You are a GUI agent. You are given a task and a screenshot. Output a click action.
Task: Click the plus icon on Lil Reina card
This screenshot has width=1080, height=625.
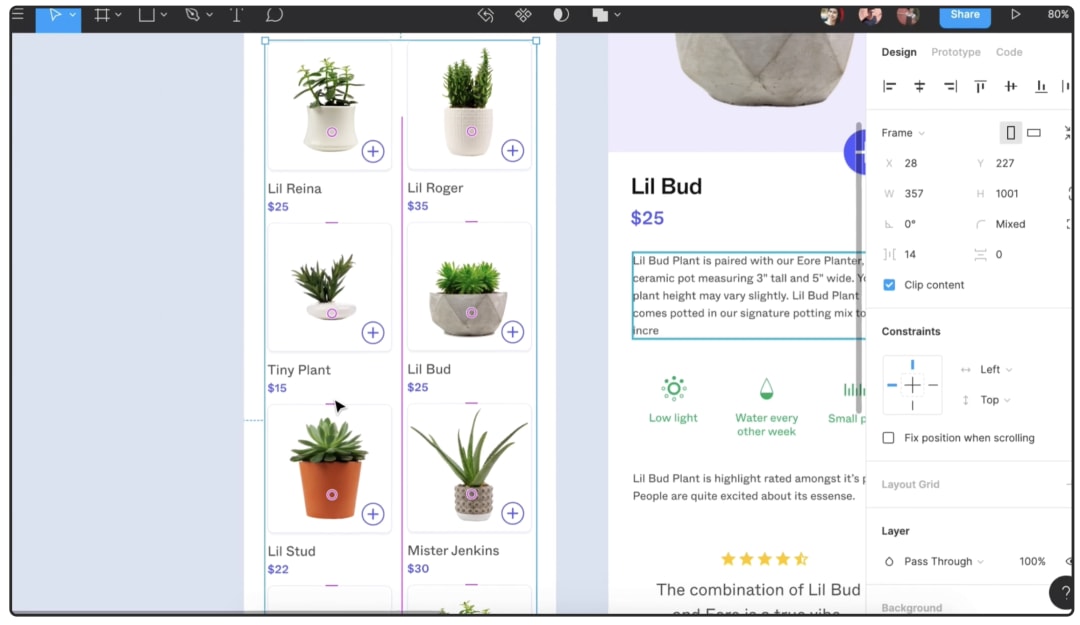point(373,151)
